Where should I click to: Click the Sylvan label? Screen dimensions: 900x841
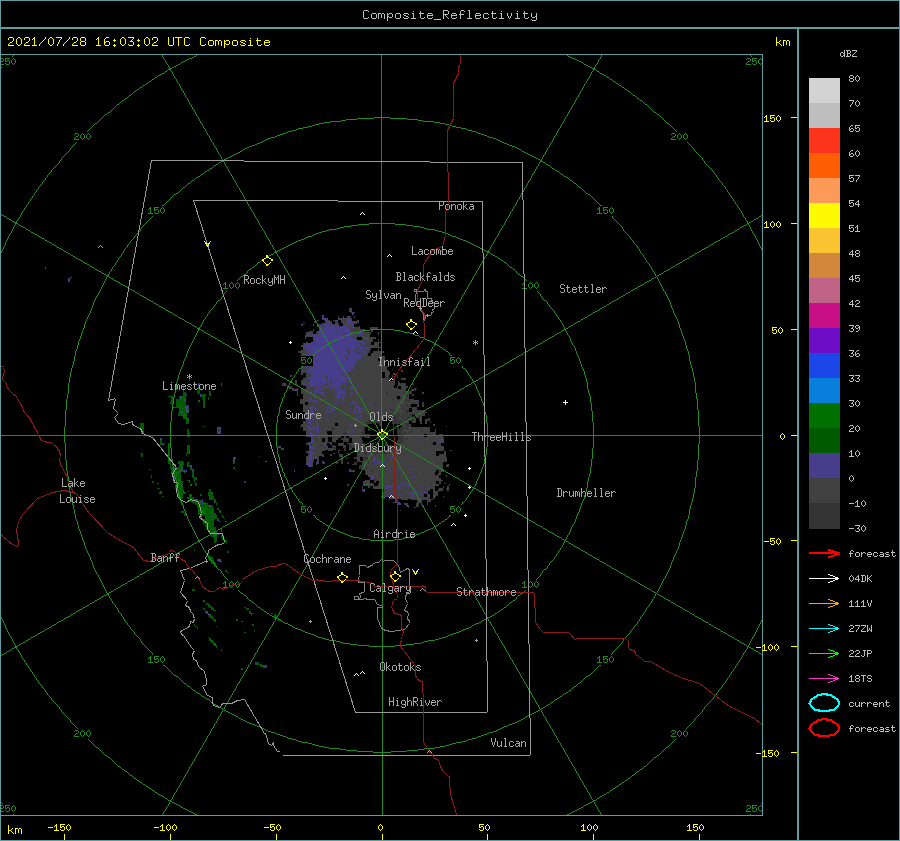pyautogui.click(x=383, y=295)
